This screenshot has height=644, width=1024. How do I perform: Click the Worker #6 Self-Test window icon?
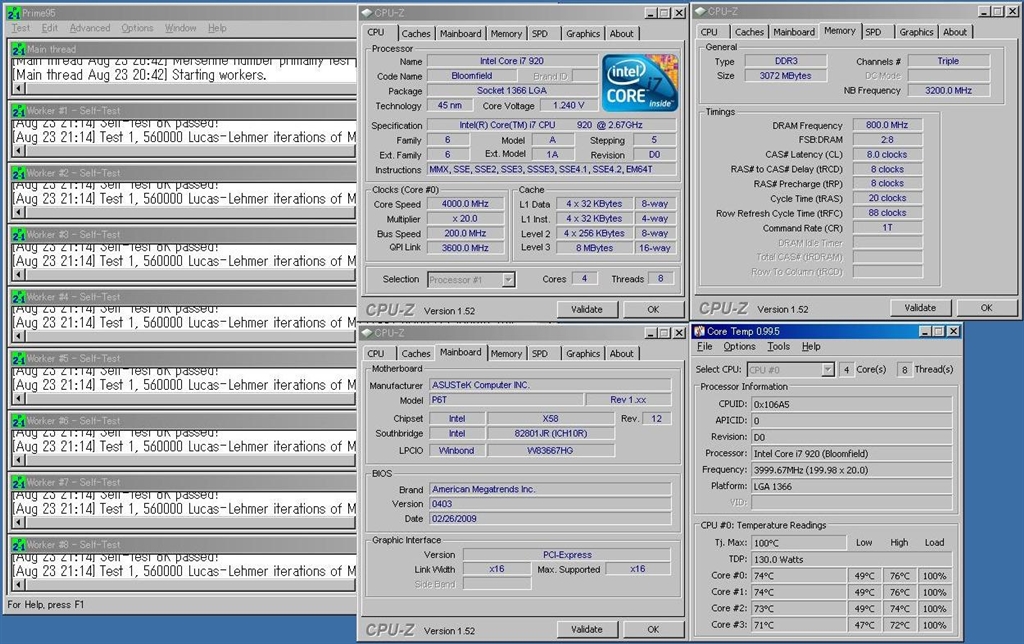coord(18,421)
